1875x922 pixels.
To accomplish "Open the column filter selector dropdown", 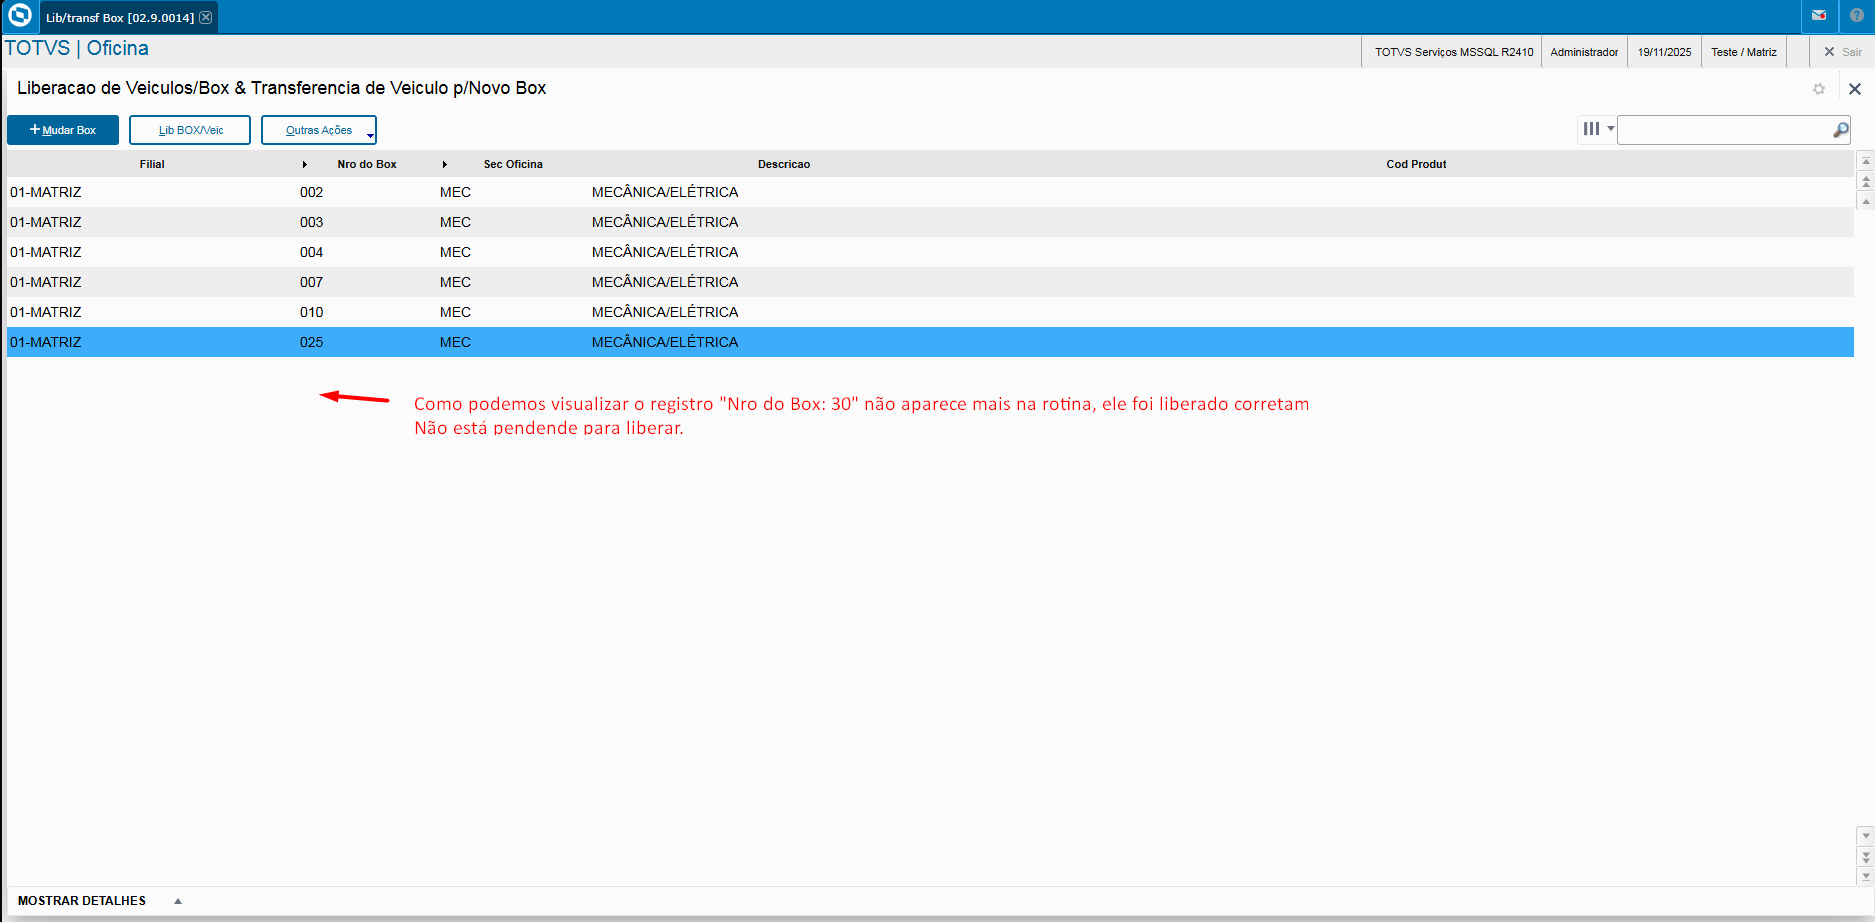I will click(x=1598, y=129).
